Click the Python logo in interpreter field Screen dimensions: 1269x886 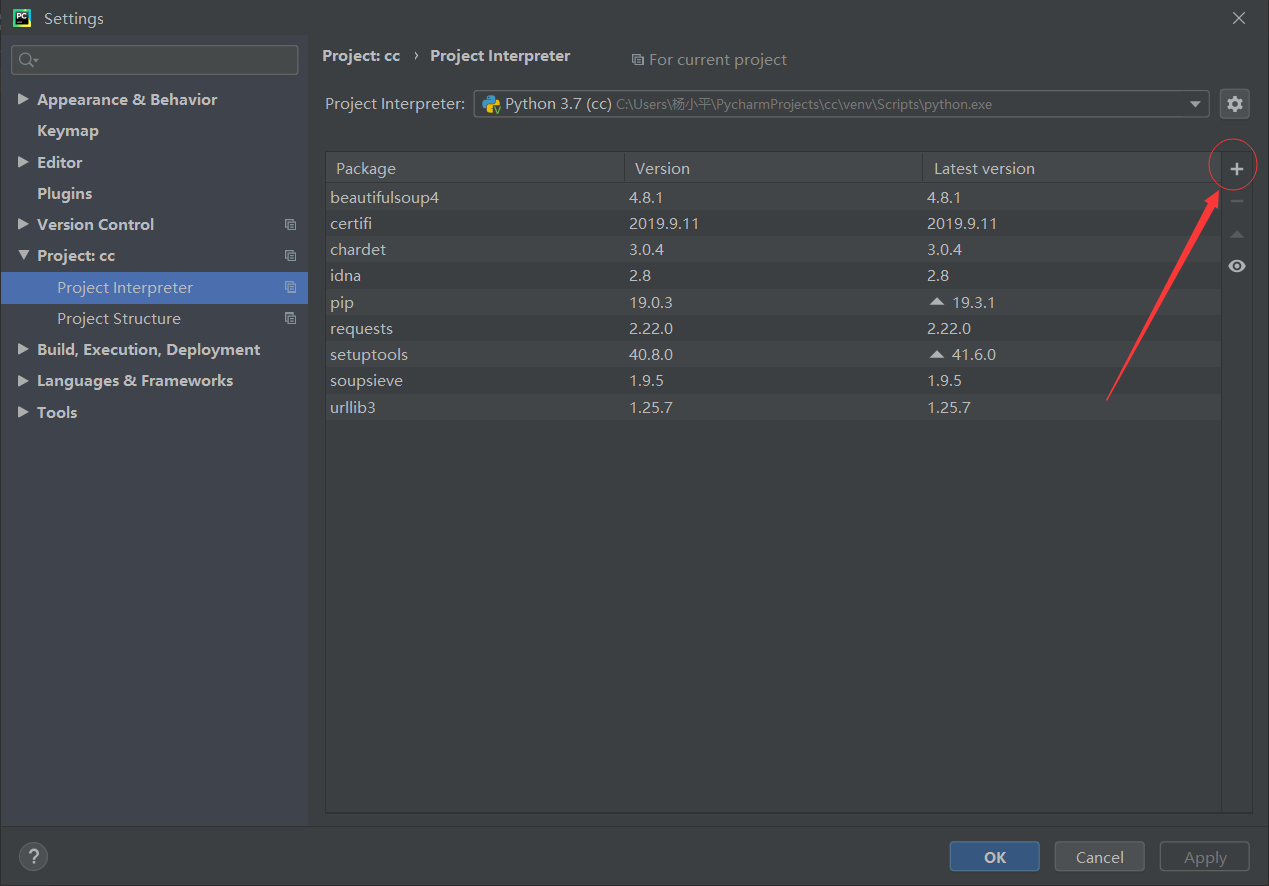(491, 104)
